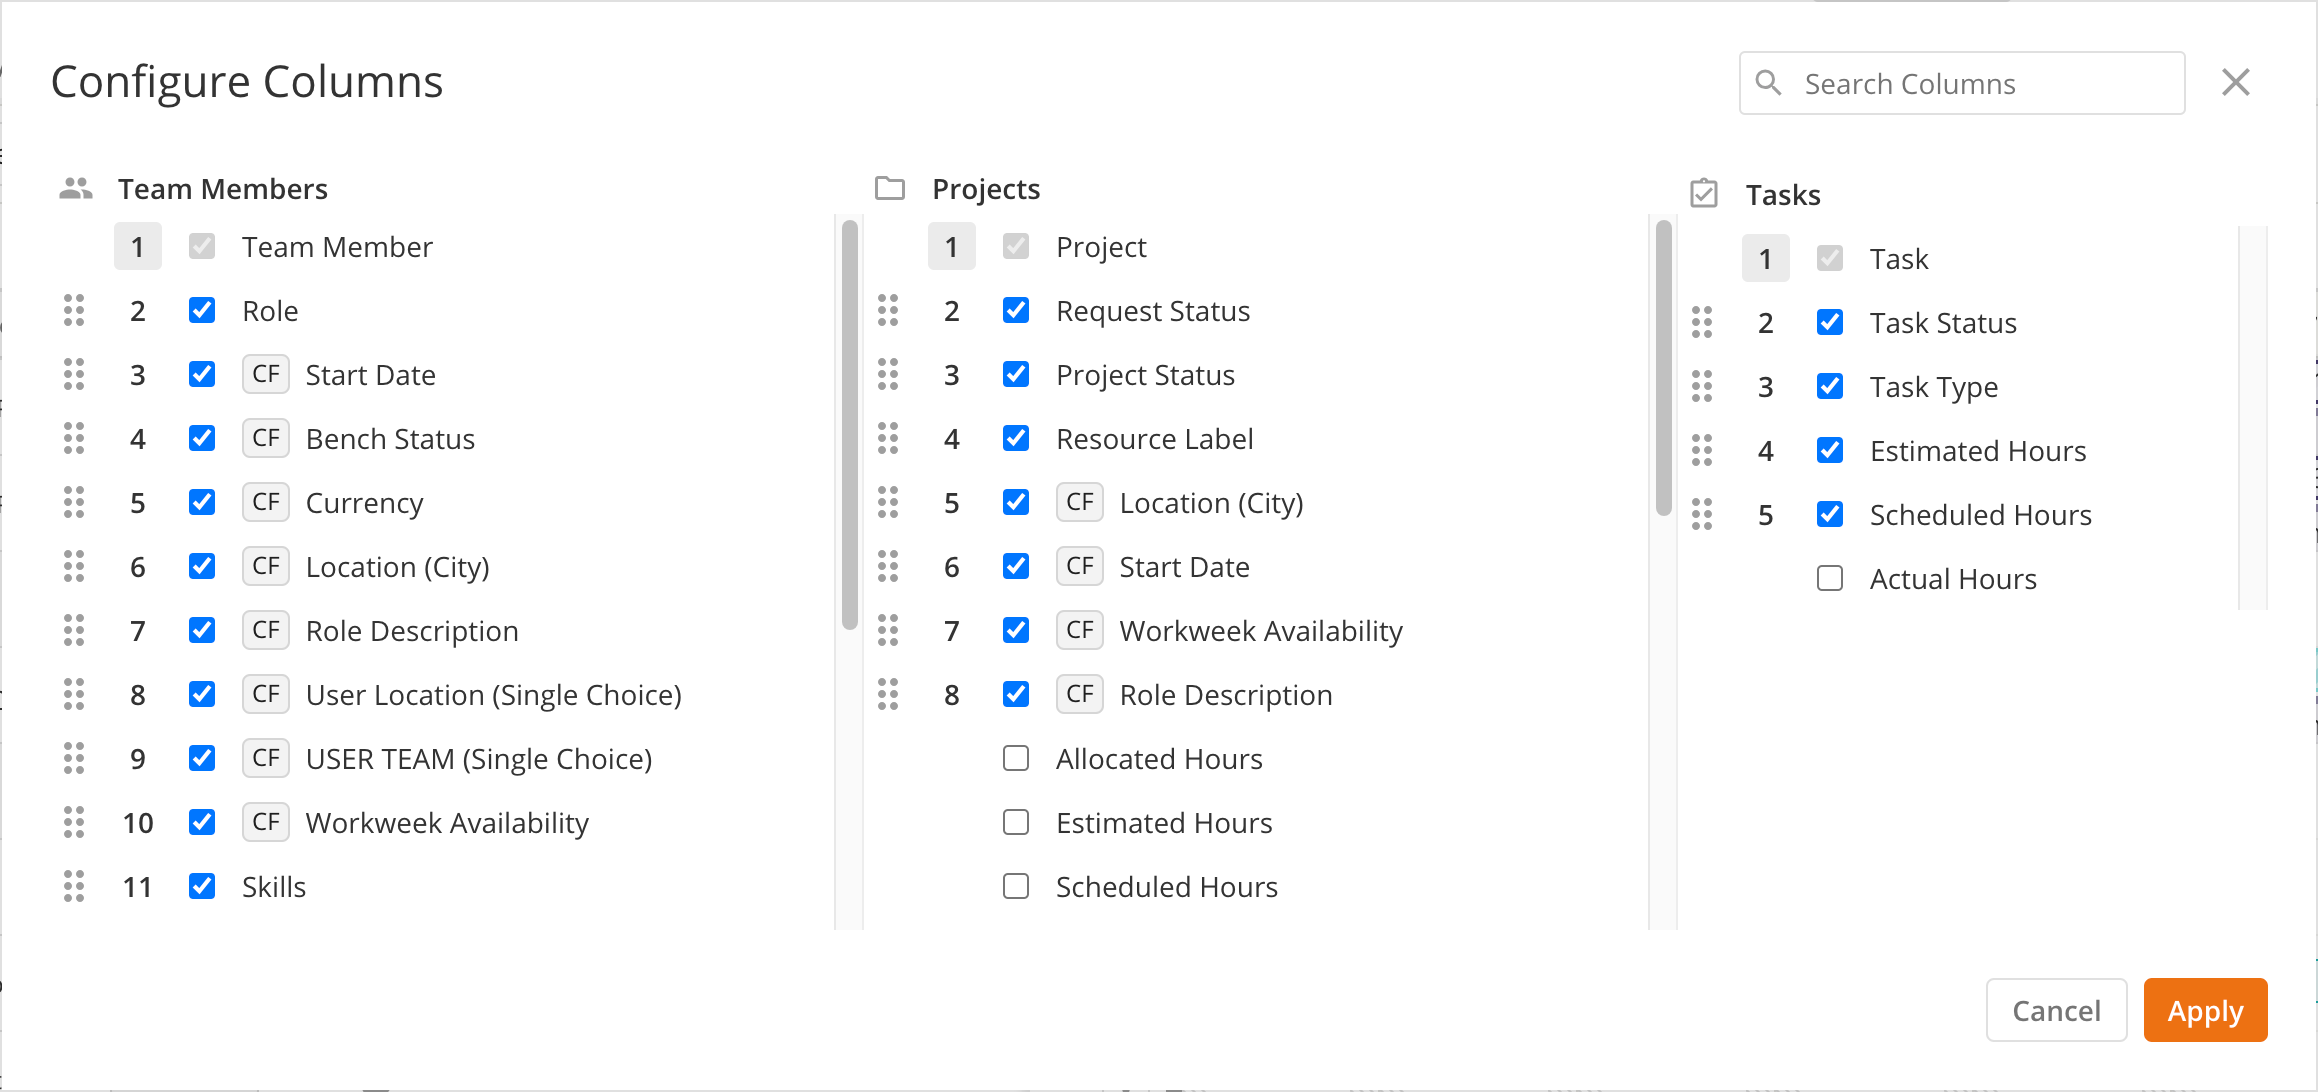Viewport: 2318px width, 1092px height.
Task: Uncheck the Resource Label checkbox
Action: [x=1016, y=438]
